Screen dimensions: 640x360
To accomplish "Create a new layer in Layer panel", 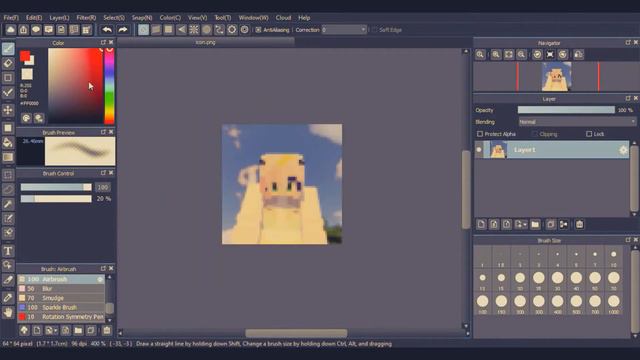I will [481, 224].
